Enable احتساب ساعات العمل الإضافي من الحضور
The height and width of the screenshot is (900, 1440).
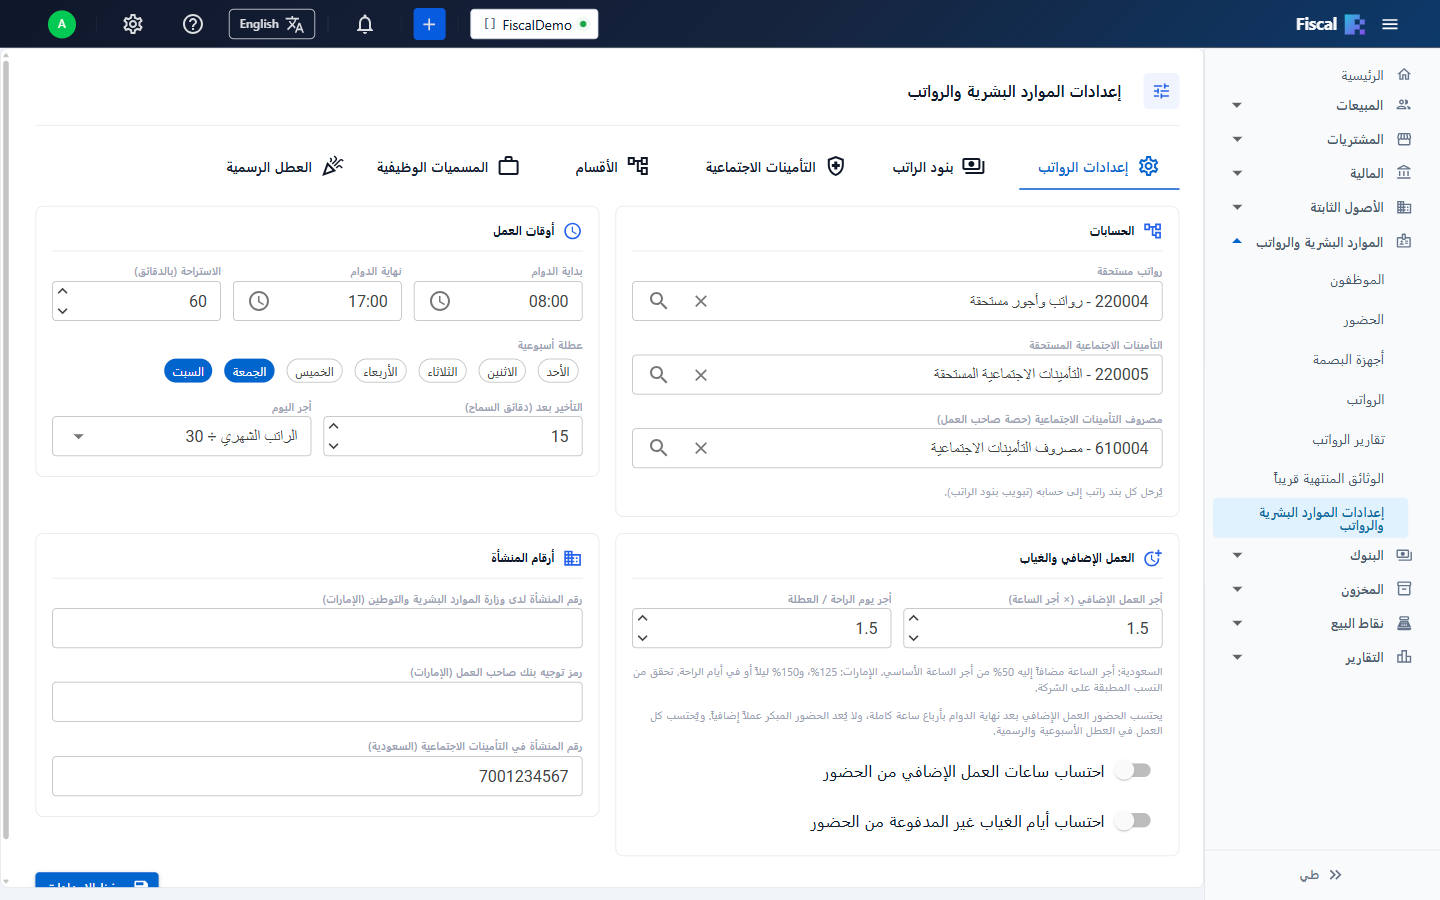click(x=1134, y=771)
